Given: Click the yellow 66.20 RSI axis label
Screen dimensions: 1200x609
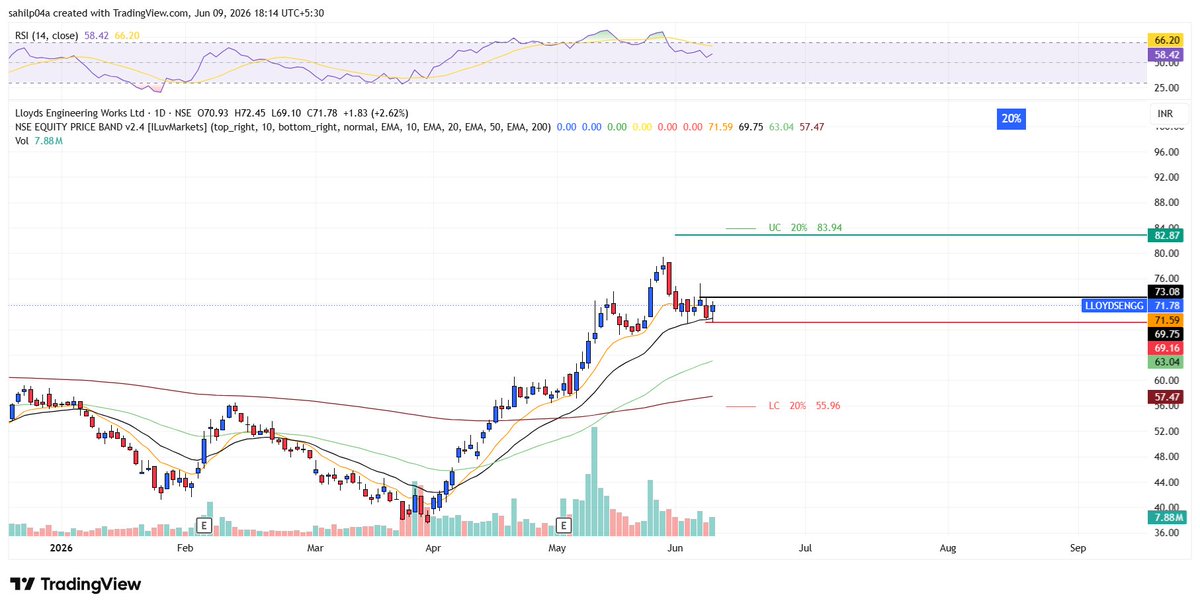Looking at the screenshot, I should [x=1167, y=41].
